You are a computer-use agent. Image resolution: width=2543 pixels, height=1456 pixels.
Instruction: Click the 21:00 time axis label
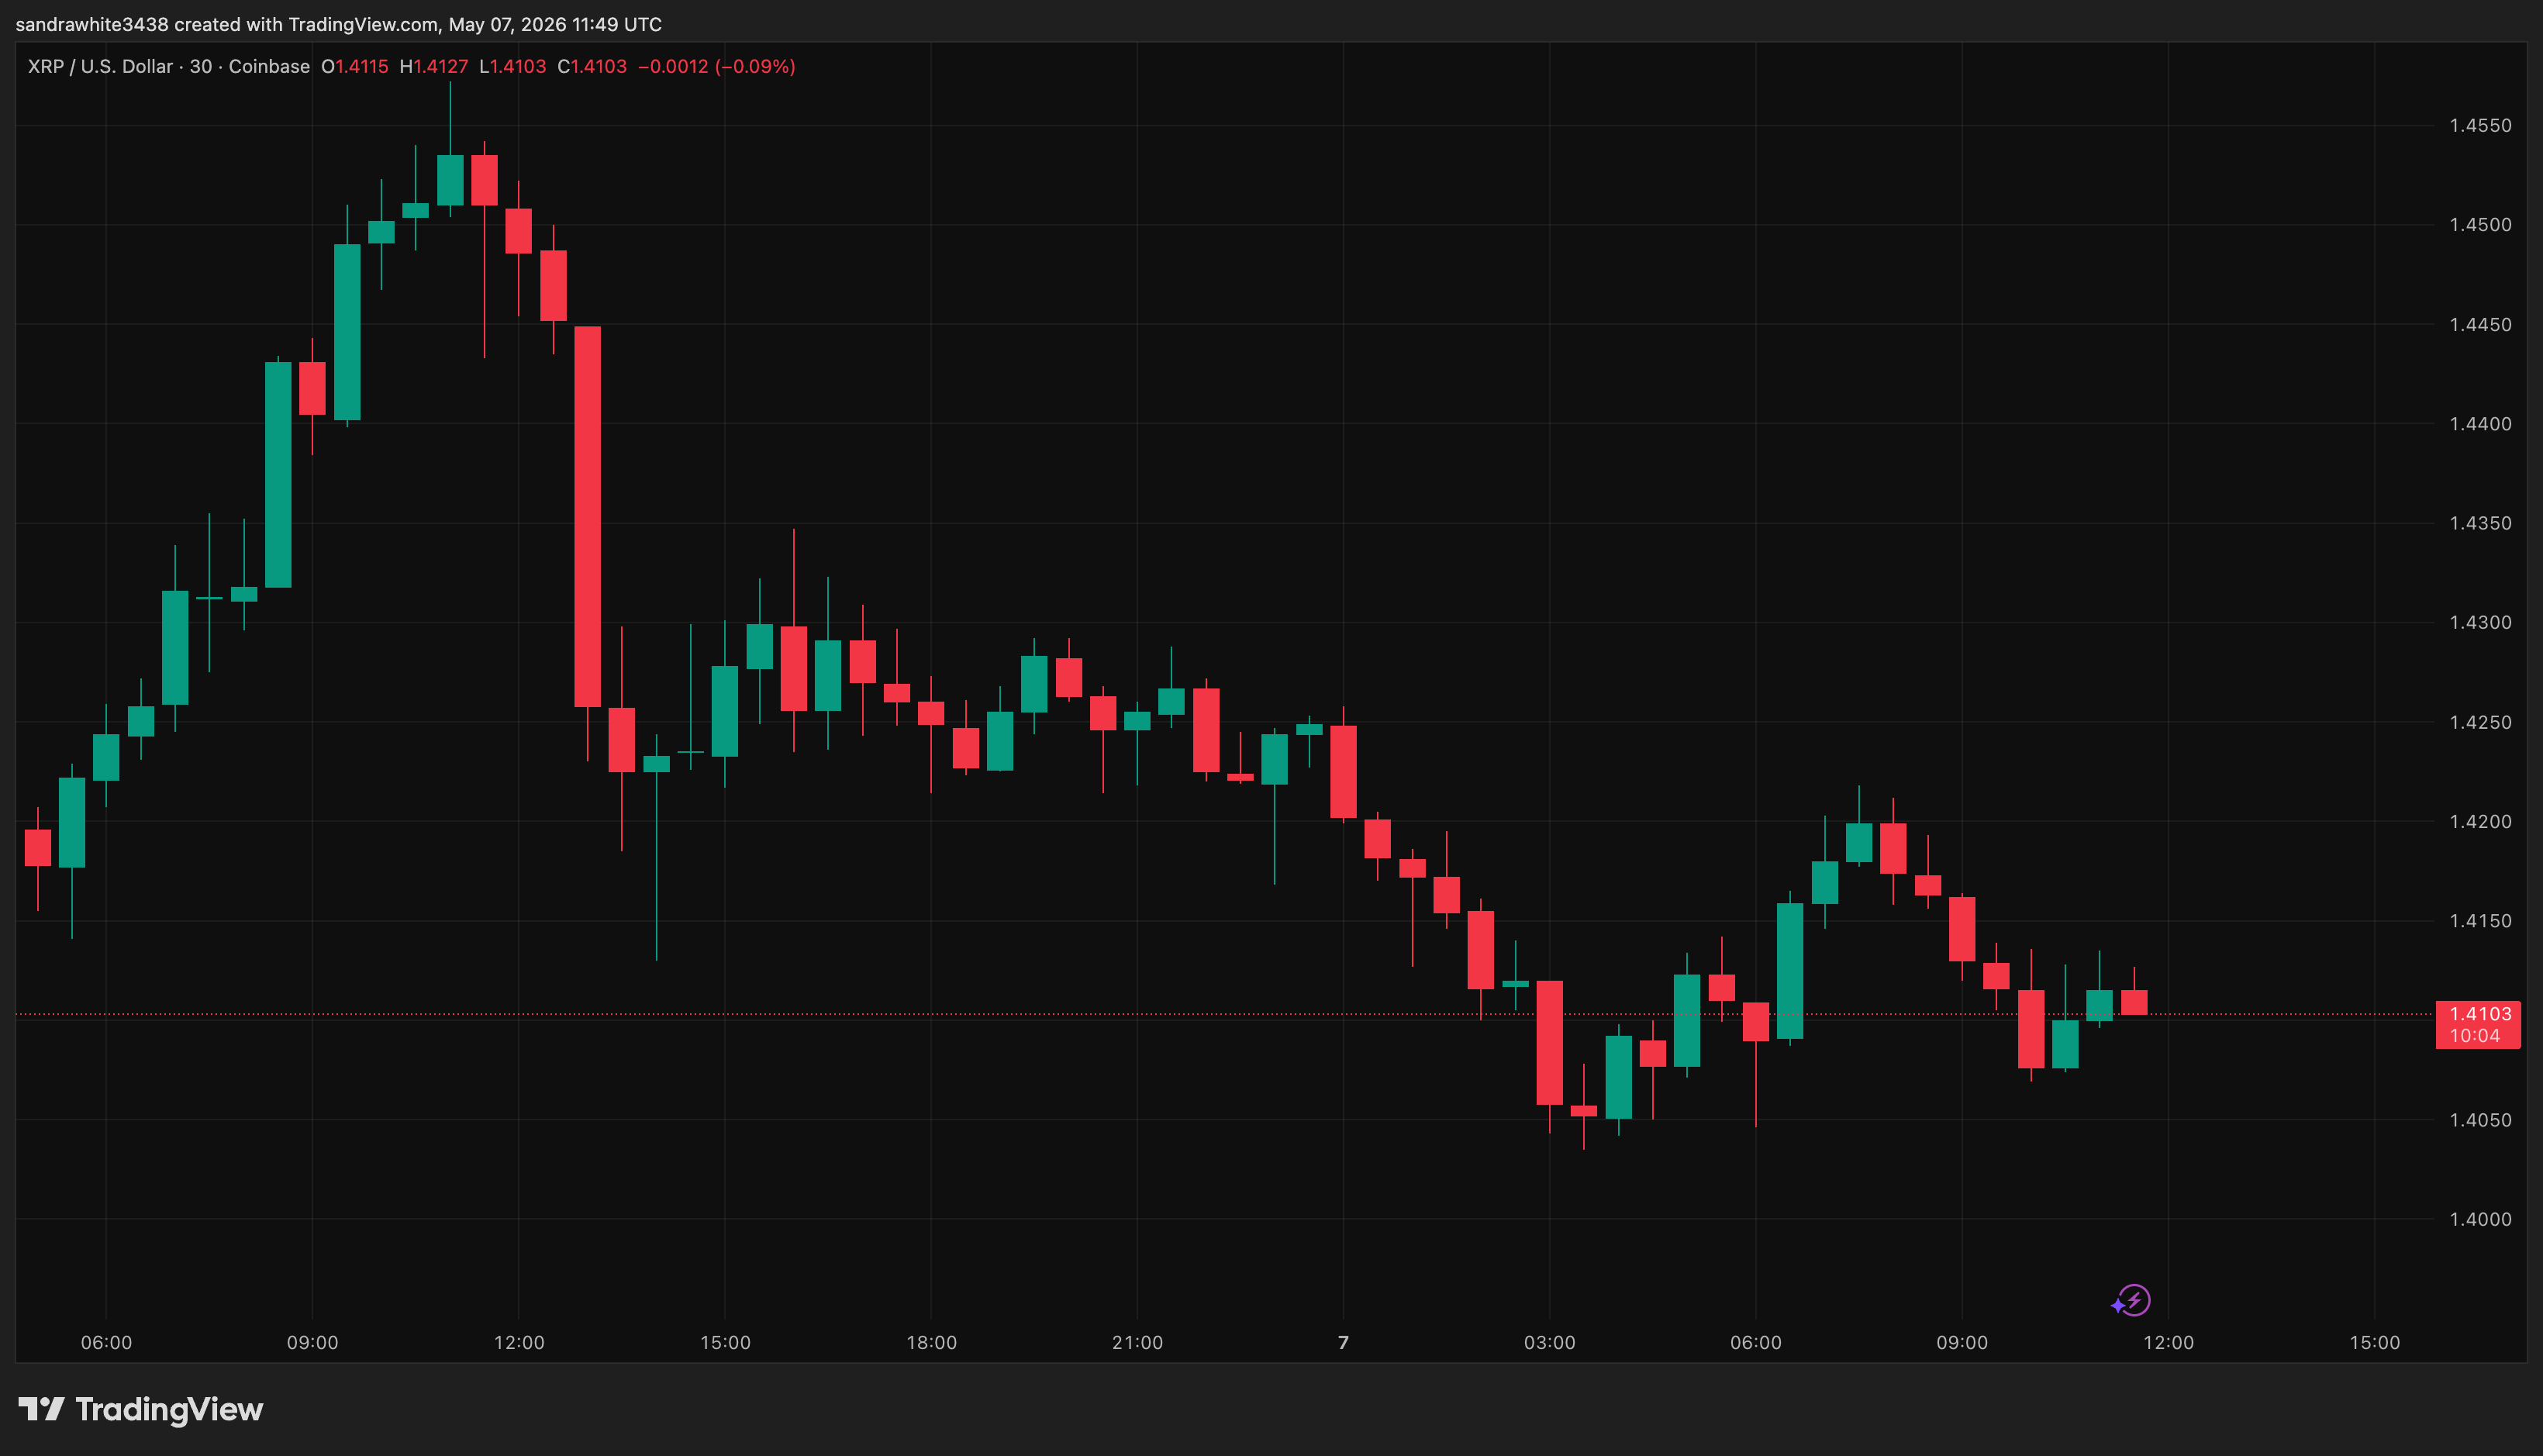[1137, 1343]
